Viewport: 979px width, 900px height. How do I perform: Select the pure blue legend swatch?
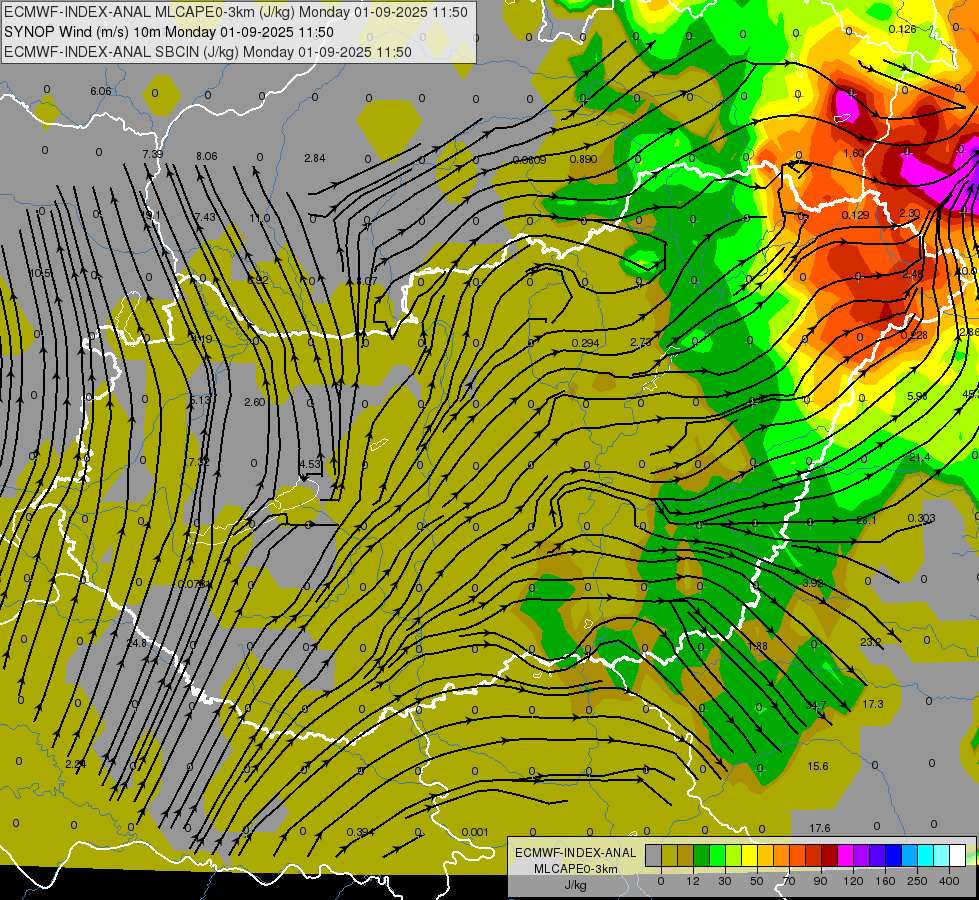click(893, 855)
